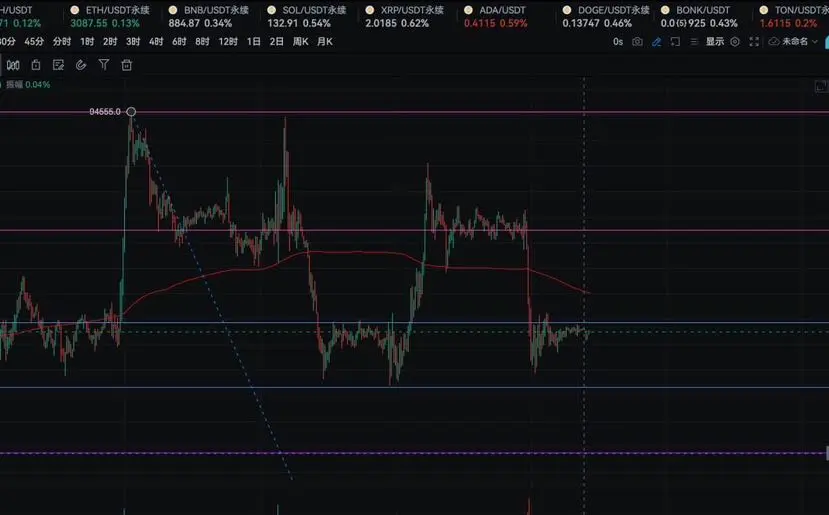Expand the 未命名 layout dropdown
Screen dimensions: 829x515
click(800, 42)
